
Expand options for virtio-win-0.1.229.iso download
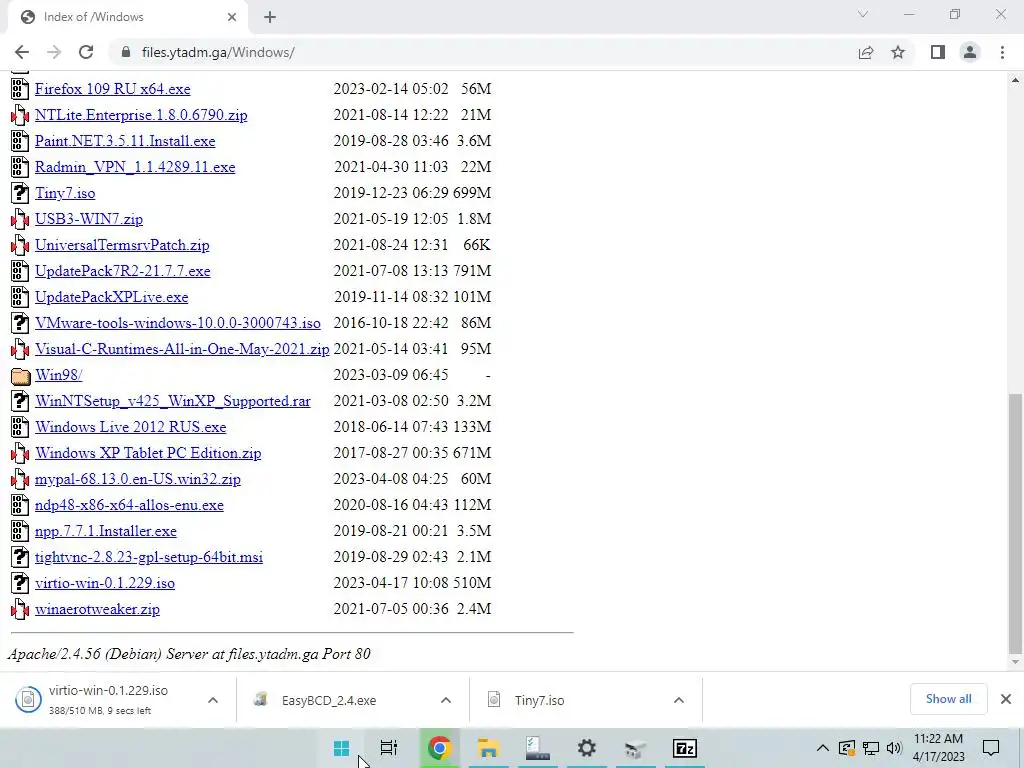(x=213, y=700)
